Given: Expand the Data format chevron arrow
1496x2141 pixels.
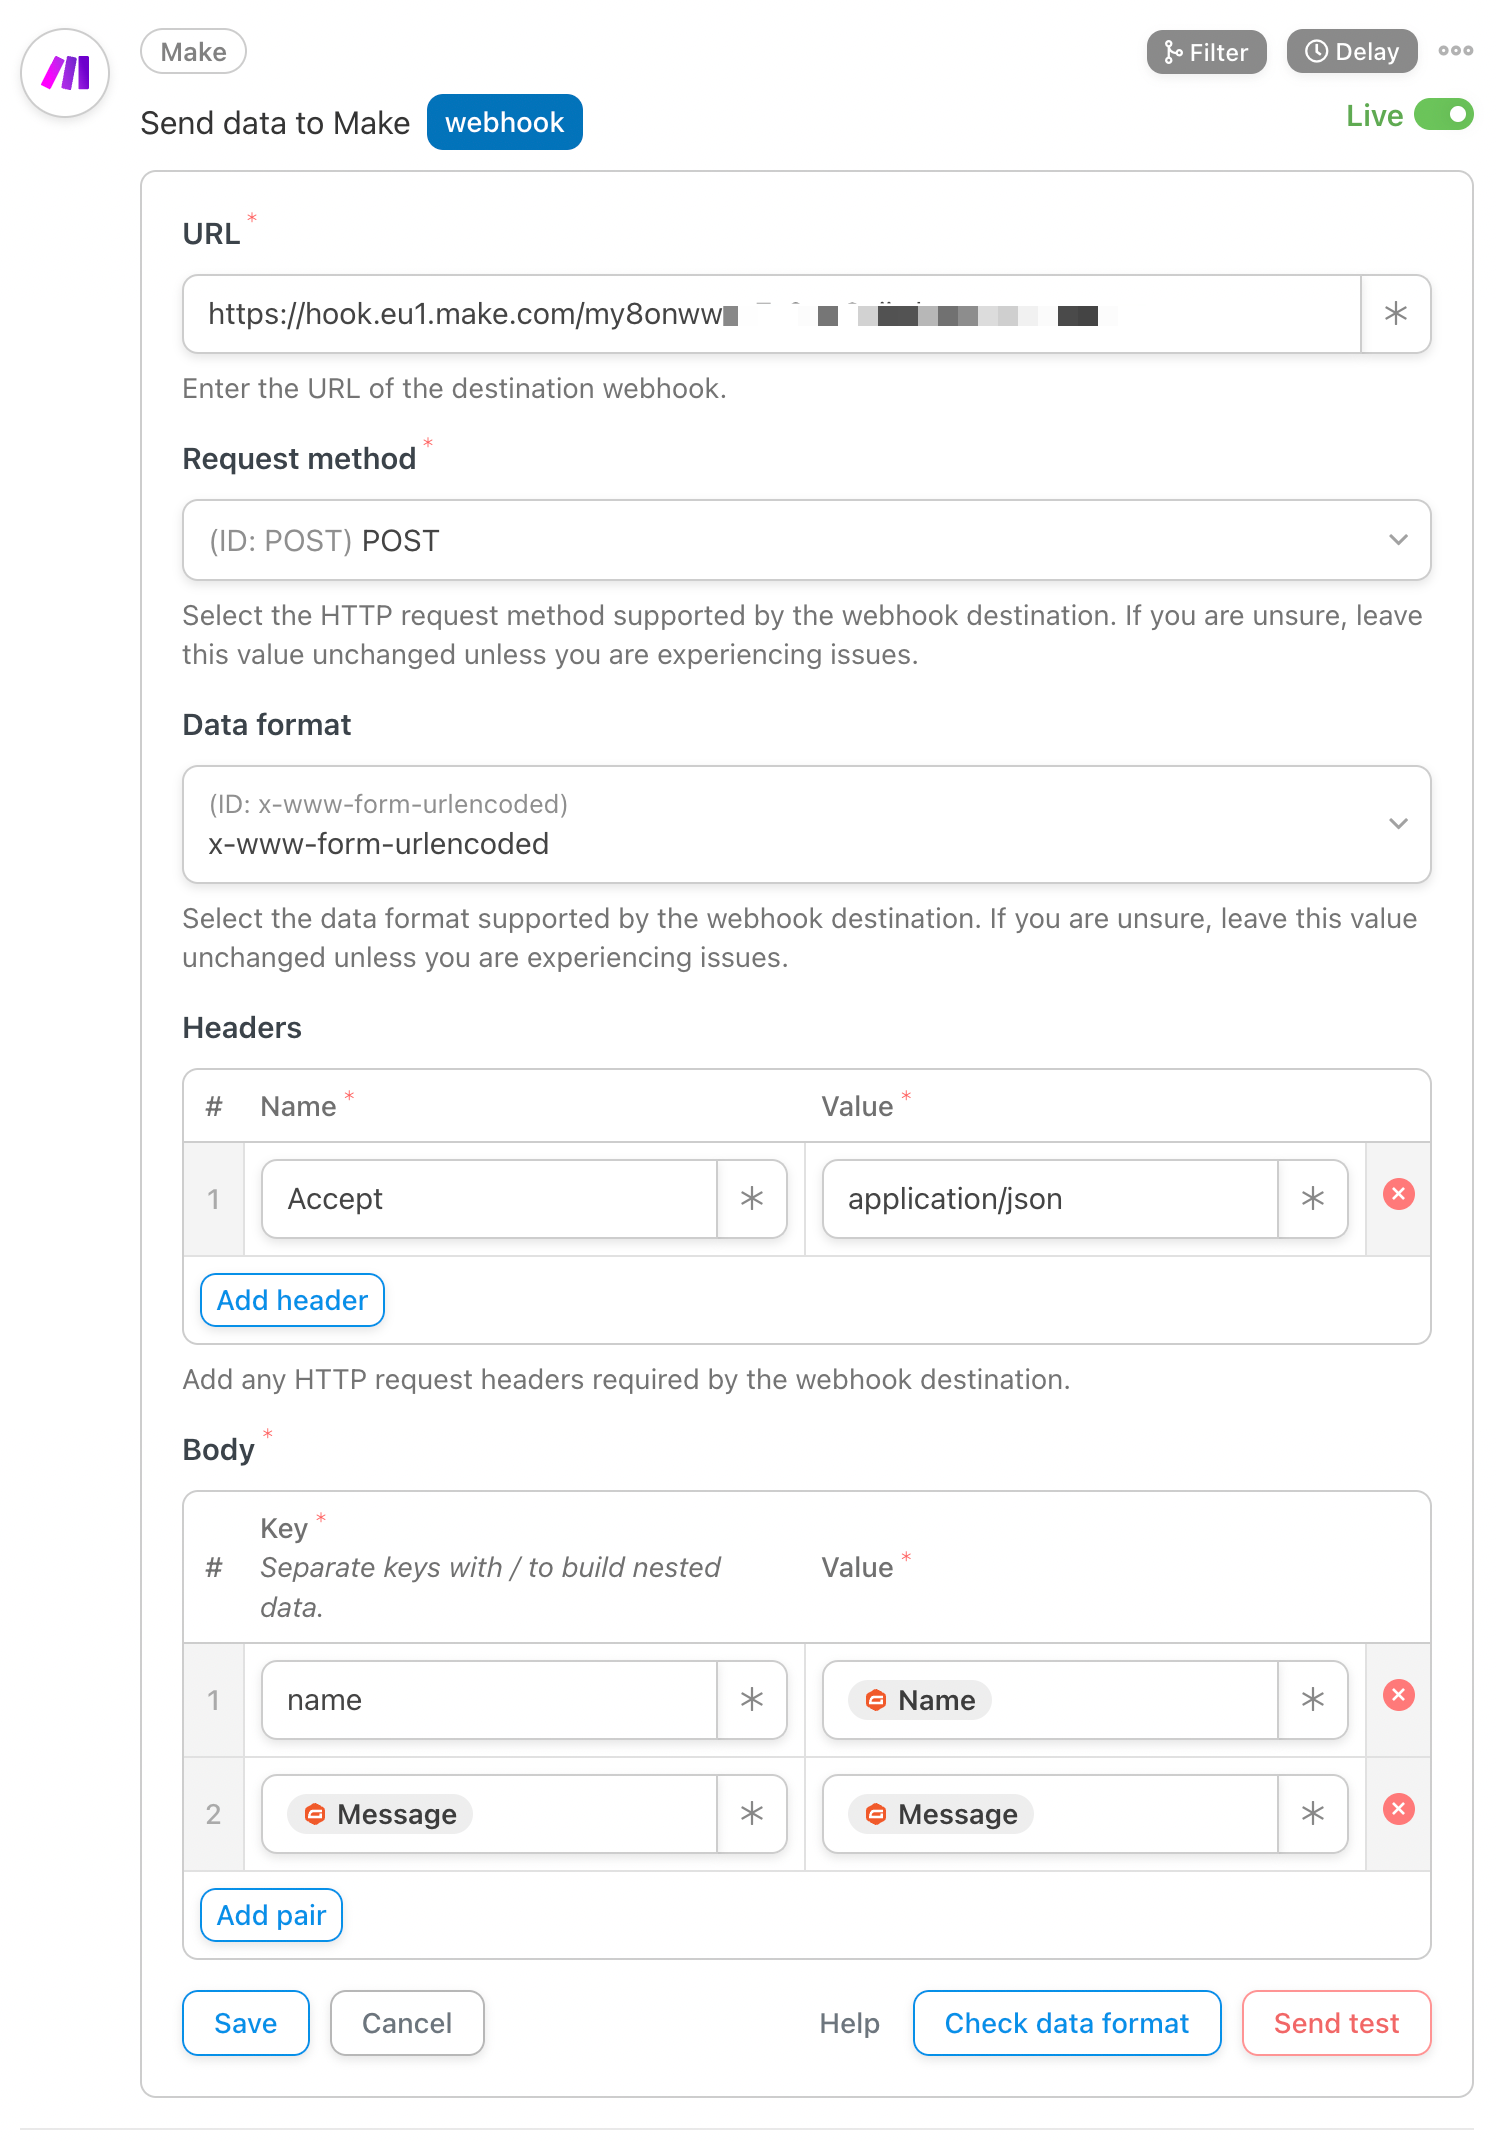Looking at the screenshot, I should [x=1398, y=824].
